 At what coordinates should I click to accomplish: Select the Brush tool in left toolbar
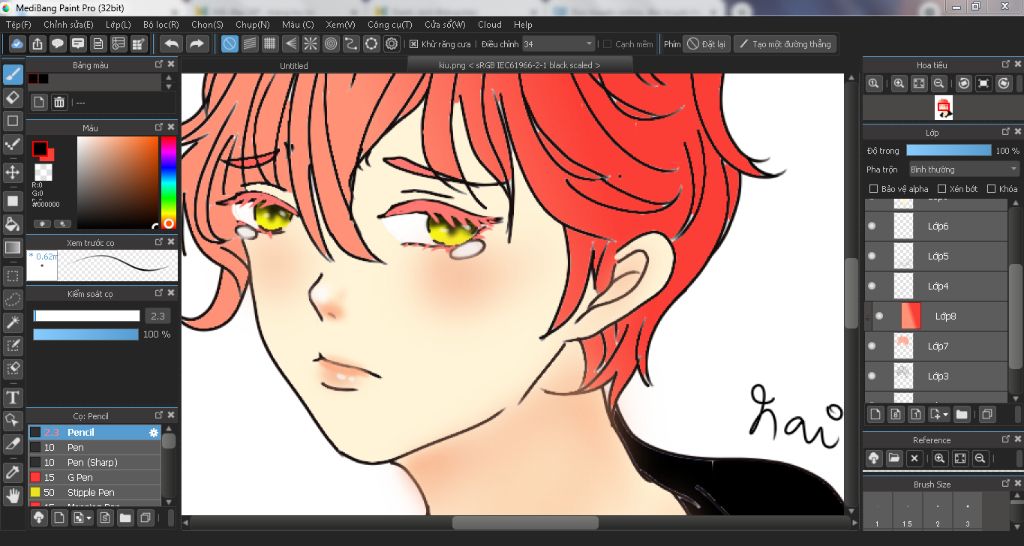(x=12, y=74)
